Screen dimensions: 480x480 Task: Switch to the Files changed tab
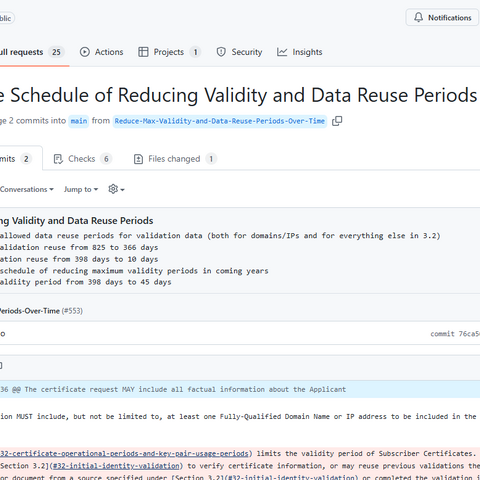pos(175,159)
